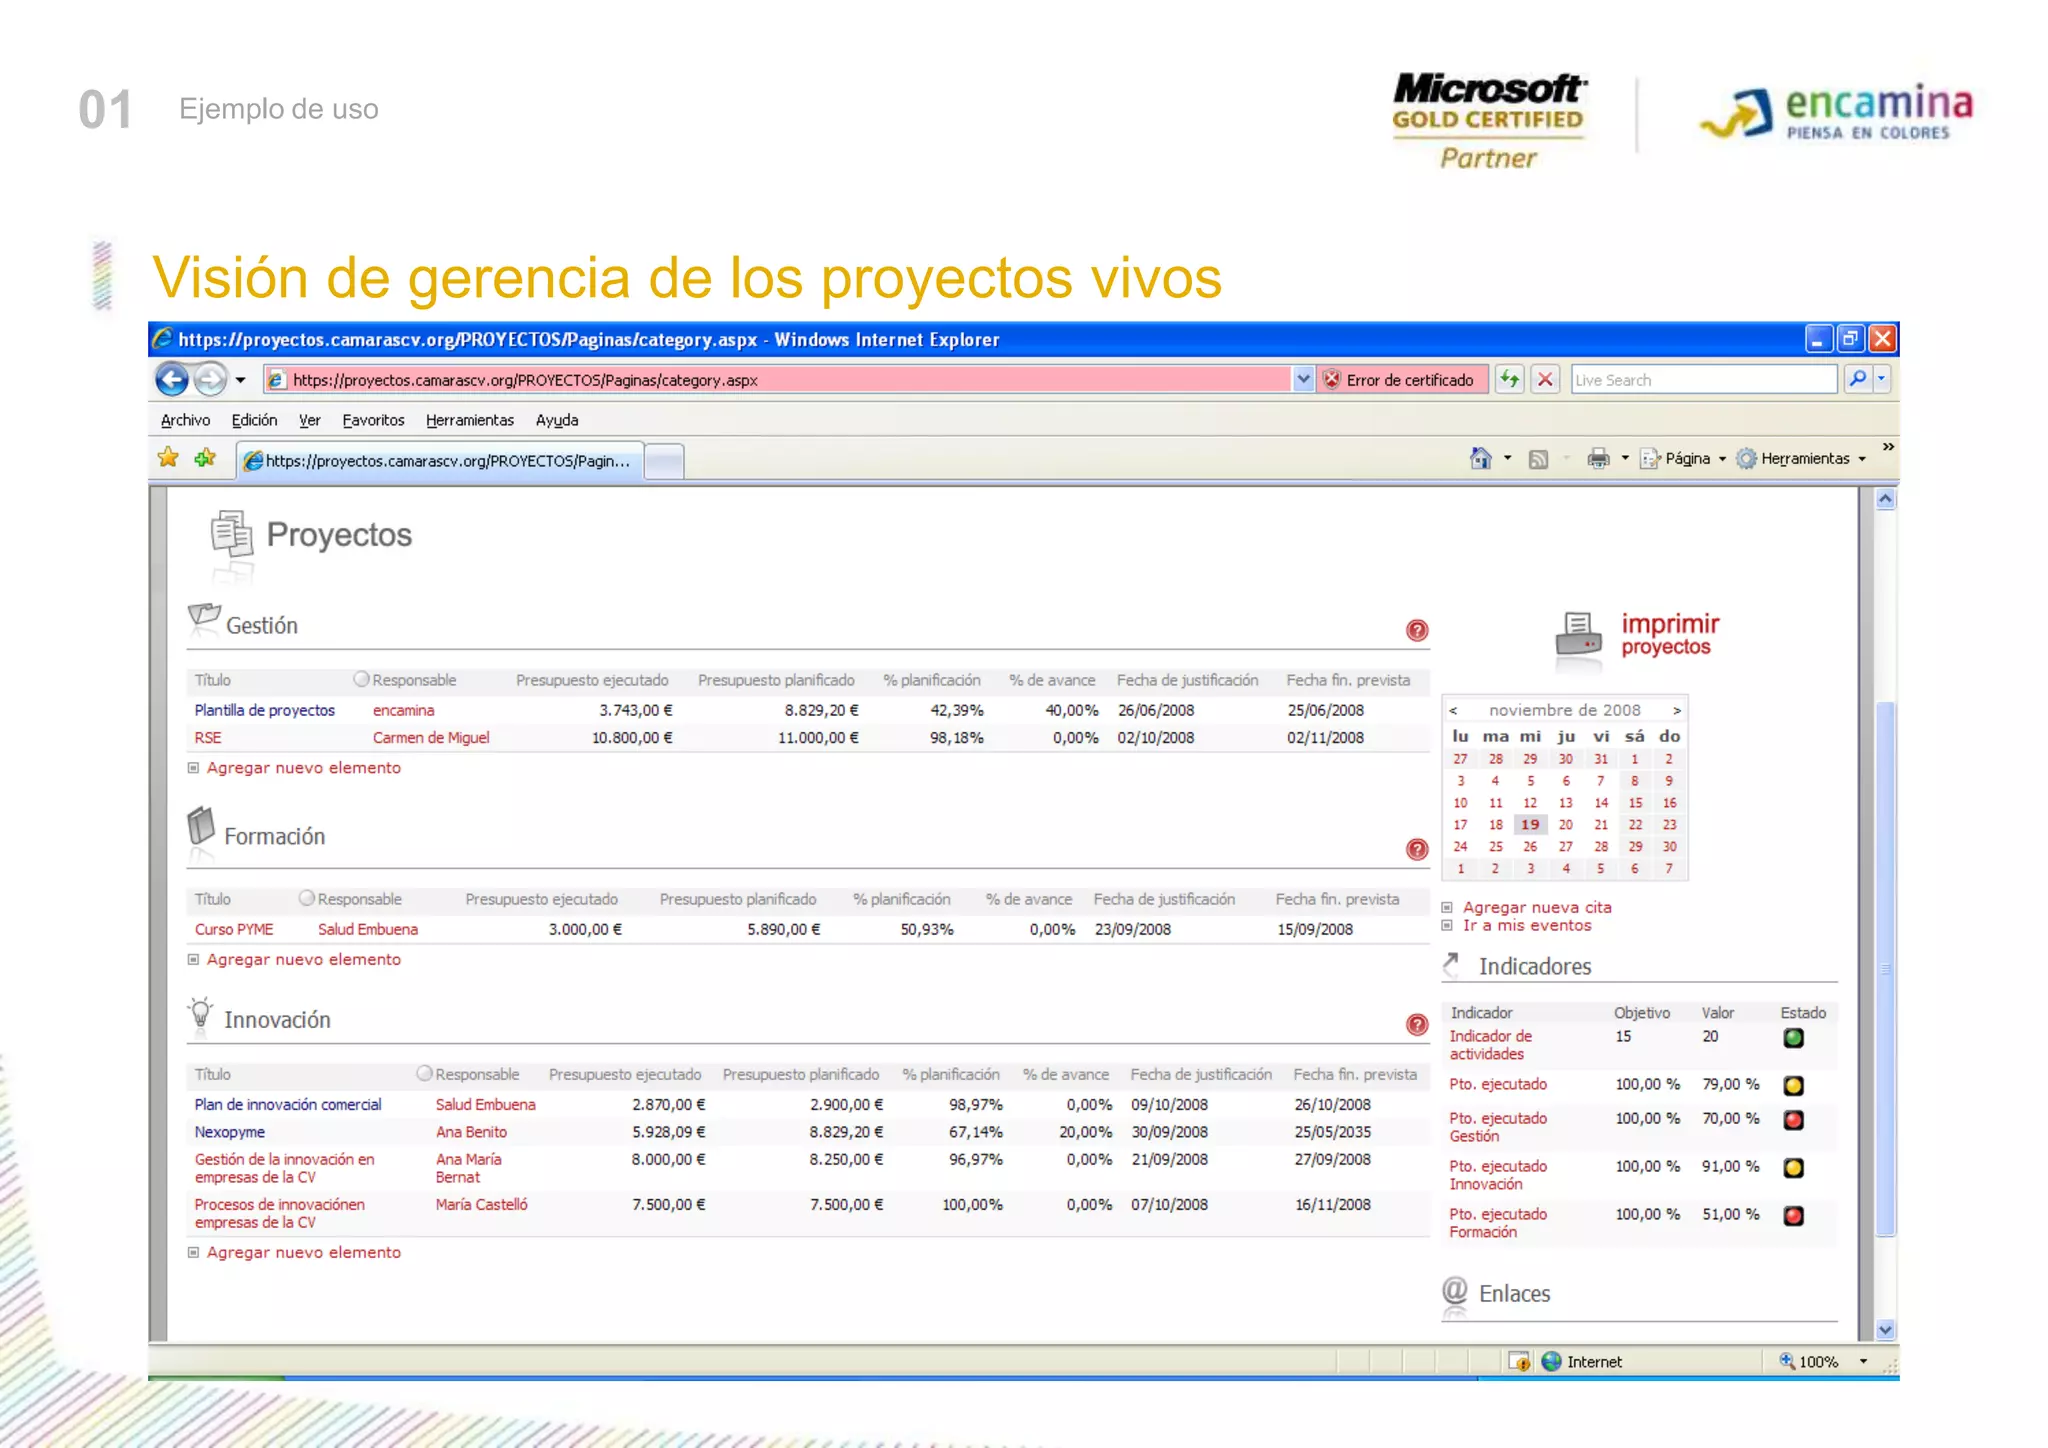Screen dimensions: 2048x1448
Task: Click the Add to Favorites icon
Action: pos(206,458)
